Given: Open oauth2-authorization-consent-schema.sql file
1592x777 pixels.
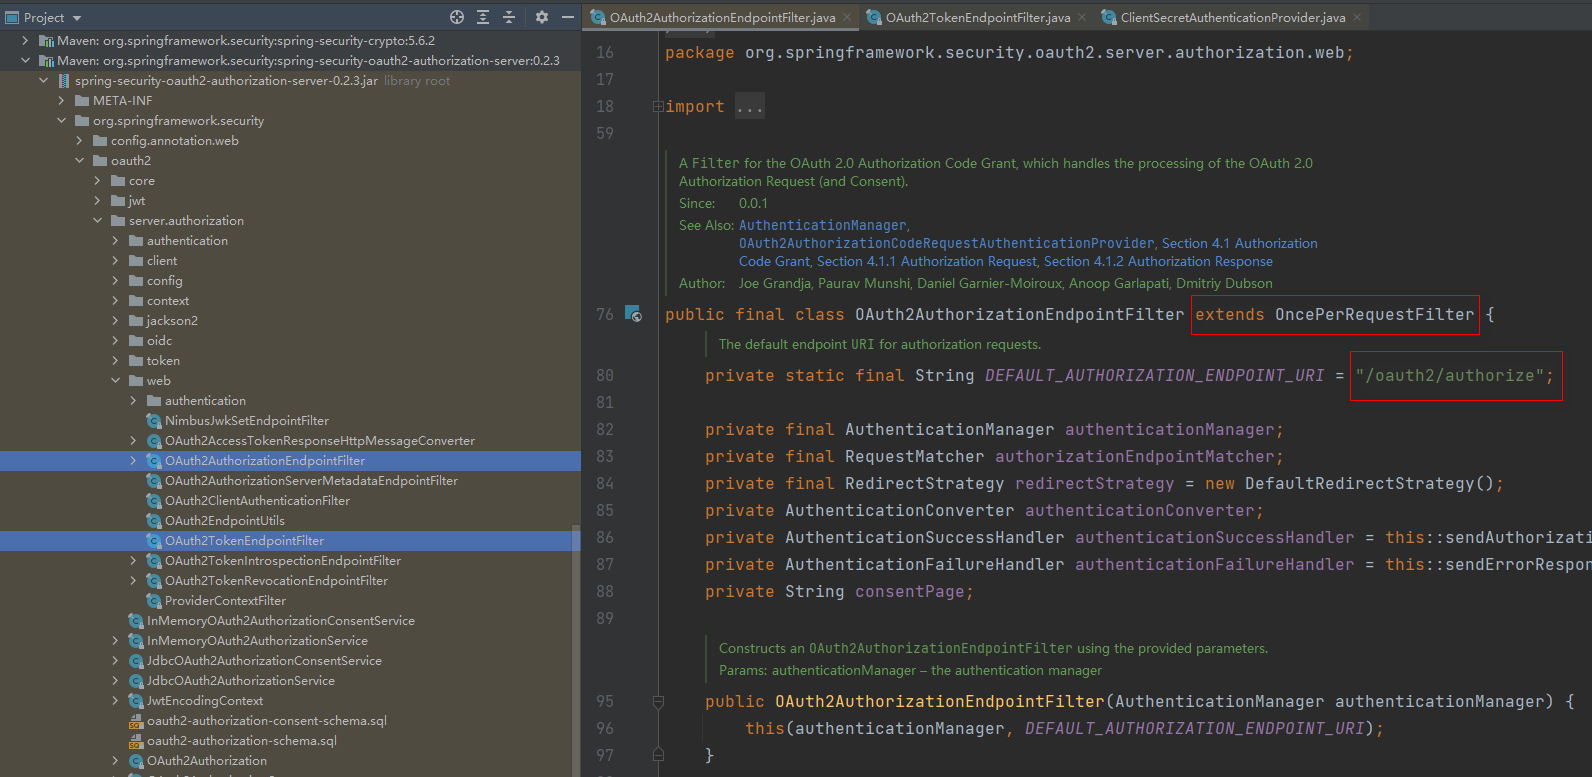Looking at the screenshot, I should [x=267, y=721].
